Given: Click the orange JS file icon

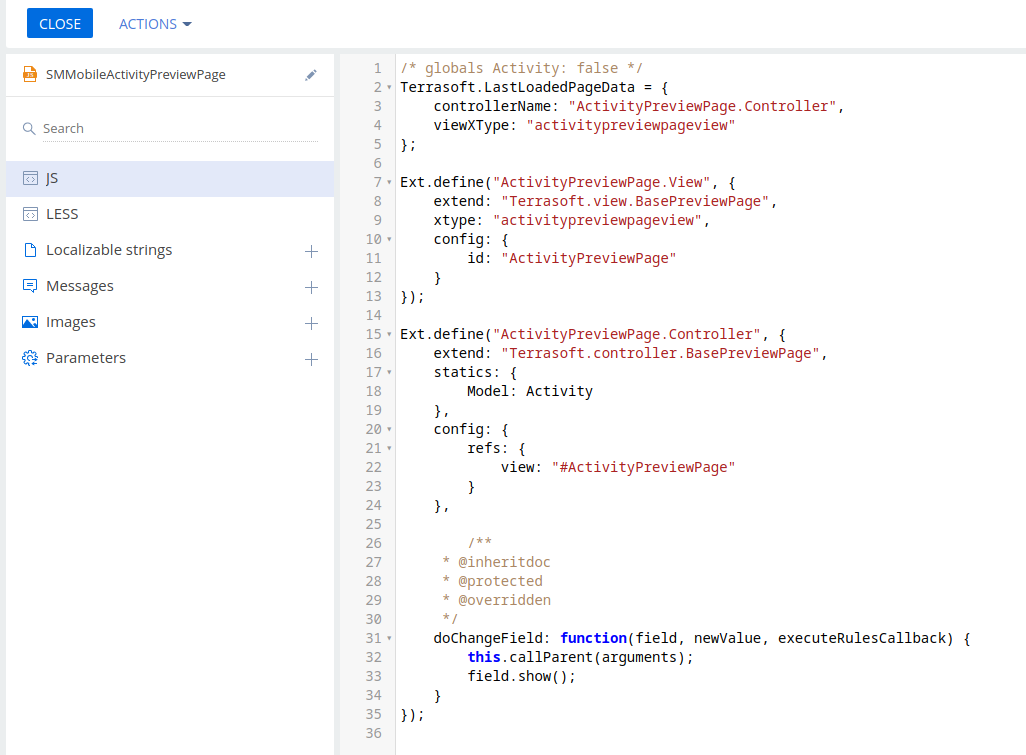Looking at the screenshot, I should (29, 74).
